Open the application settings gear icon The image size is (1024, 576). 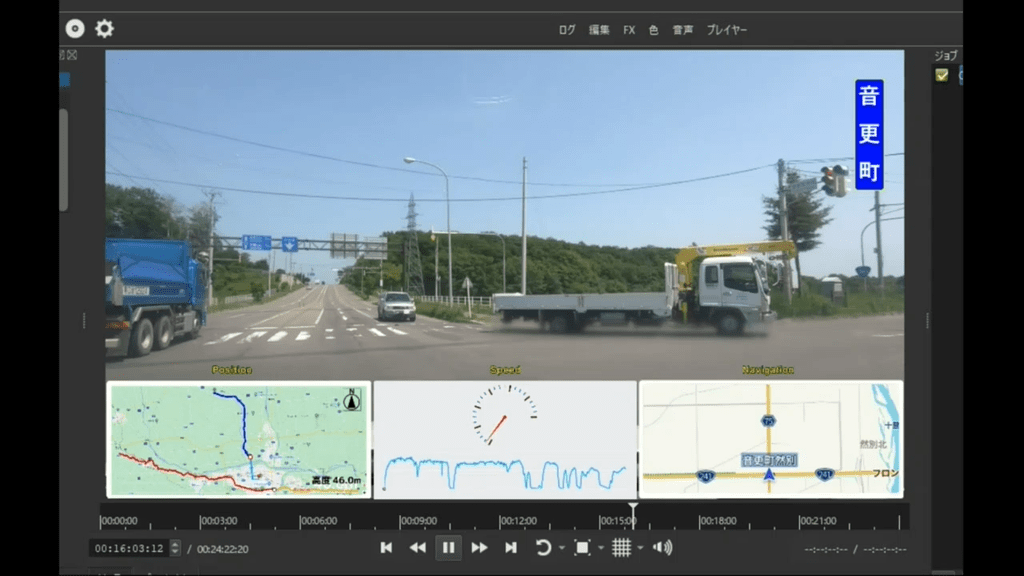104,28
